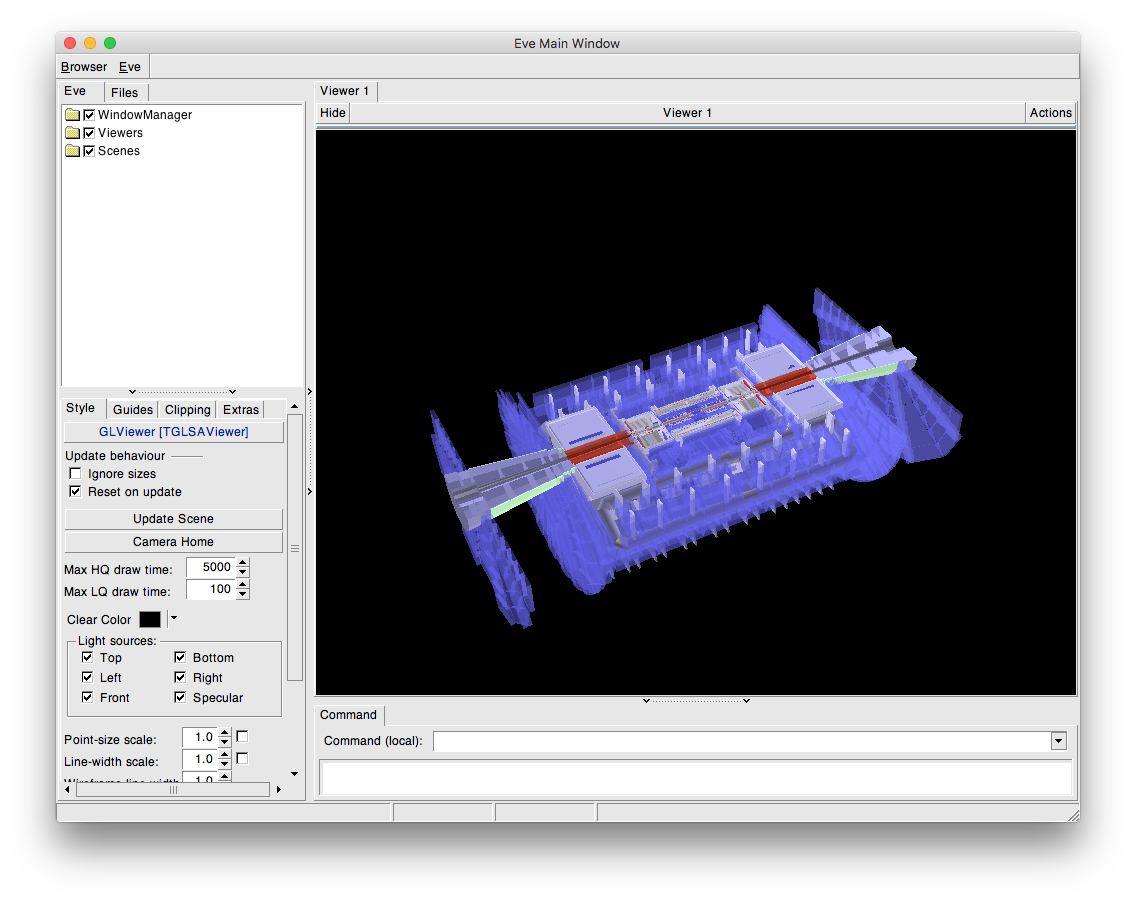
Task: Increase Max HQ draw time stepper
Action: tap(243, 563)
